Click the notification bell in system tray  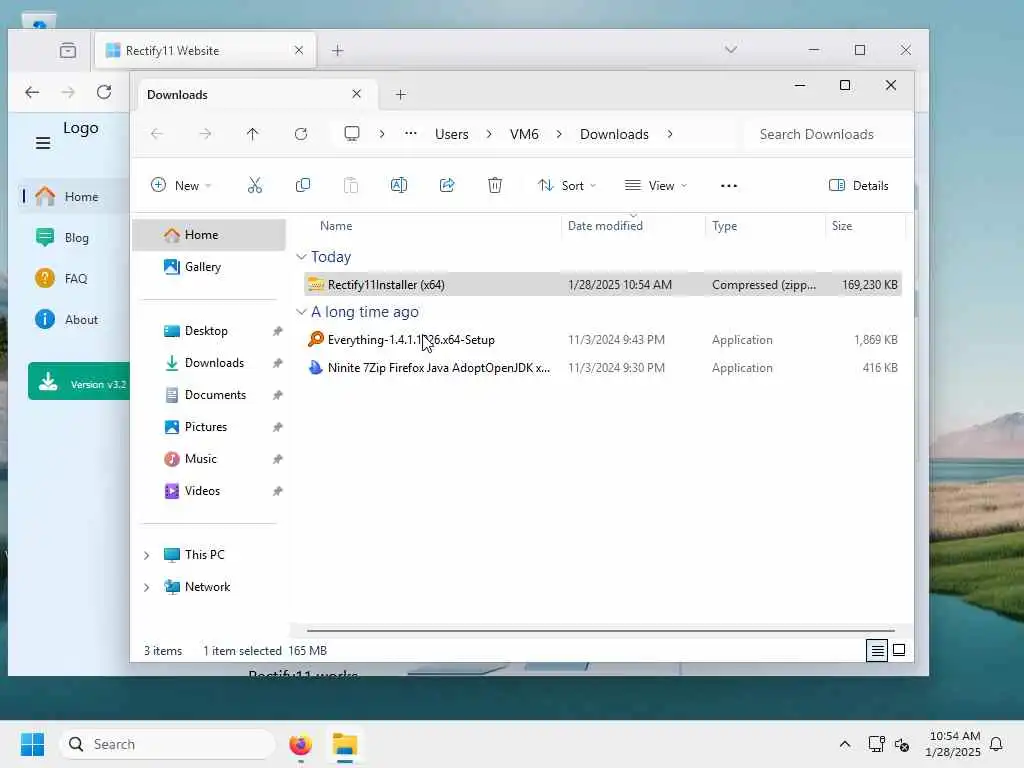pos(997,744)
